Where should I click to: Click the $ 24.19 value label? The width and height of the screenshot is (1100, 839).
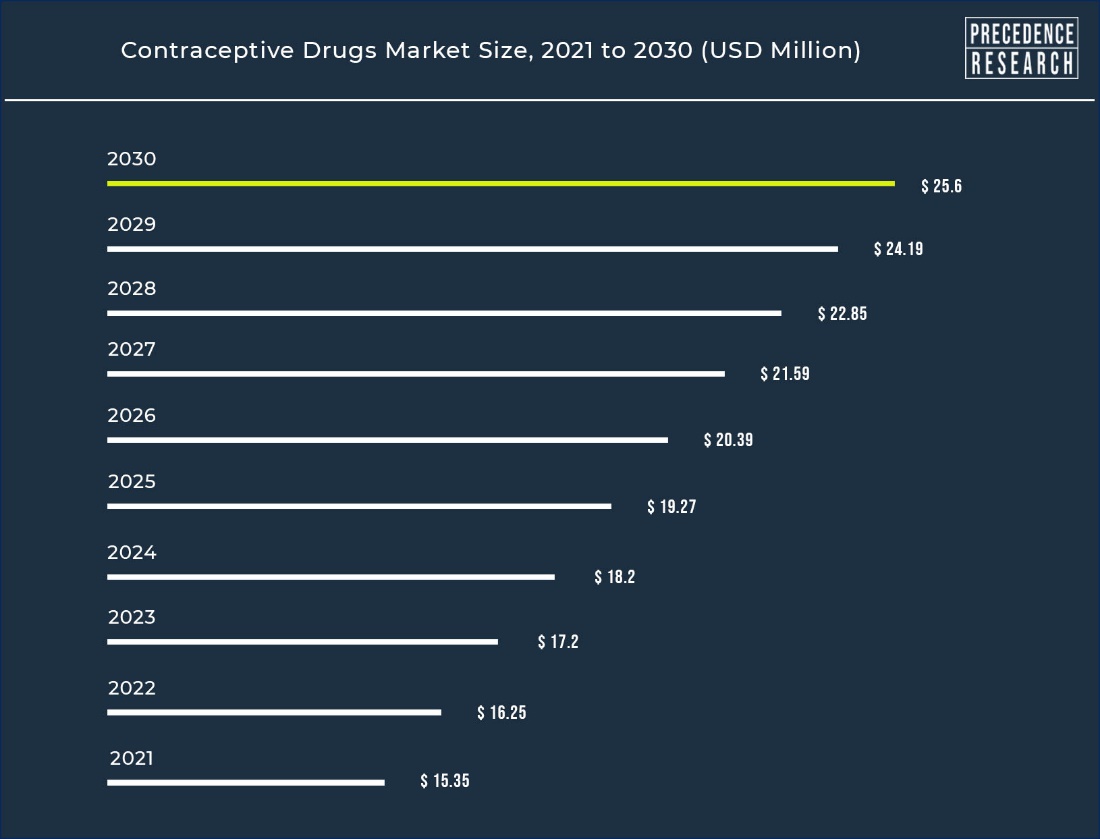pyautogui.click(x=898, y=249)
